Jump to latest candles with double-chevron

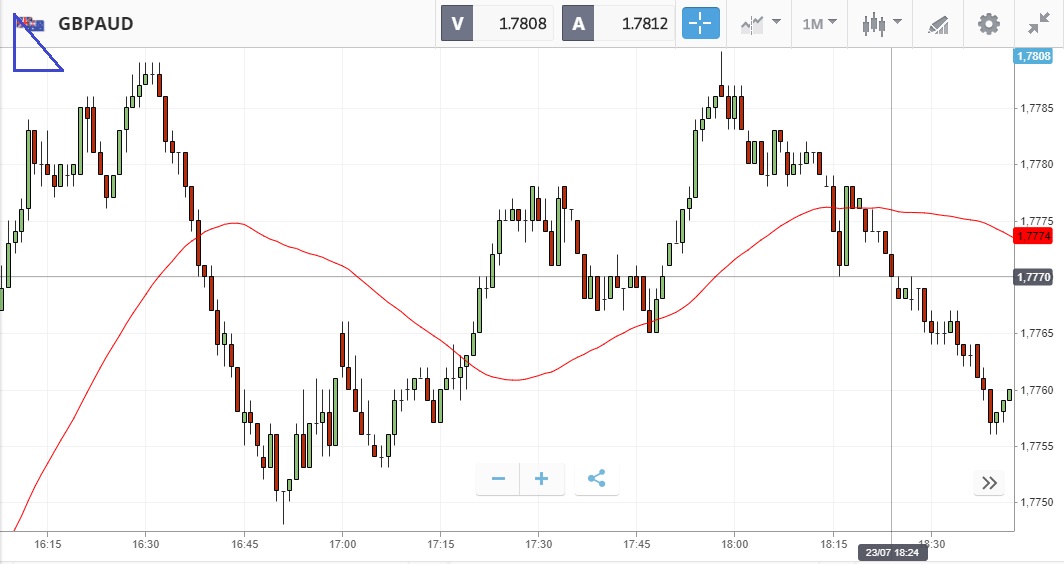click(x=989, y=483)
